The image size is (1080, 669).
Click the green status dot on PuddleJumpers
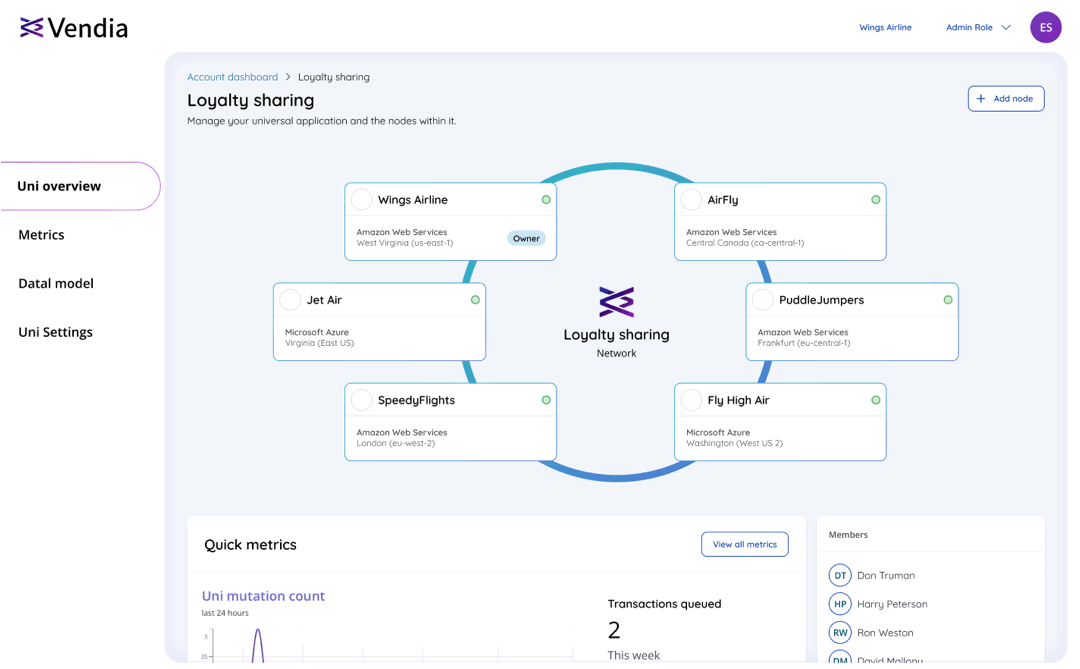(948, 300)
